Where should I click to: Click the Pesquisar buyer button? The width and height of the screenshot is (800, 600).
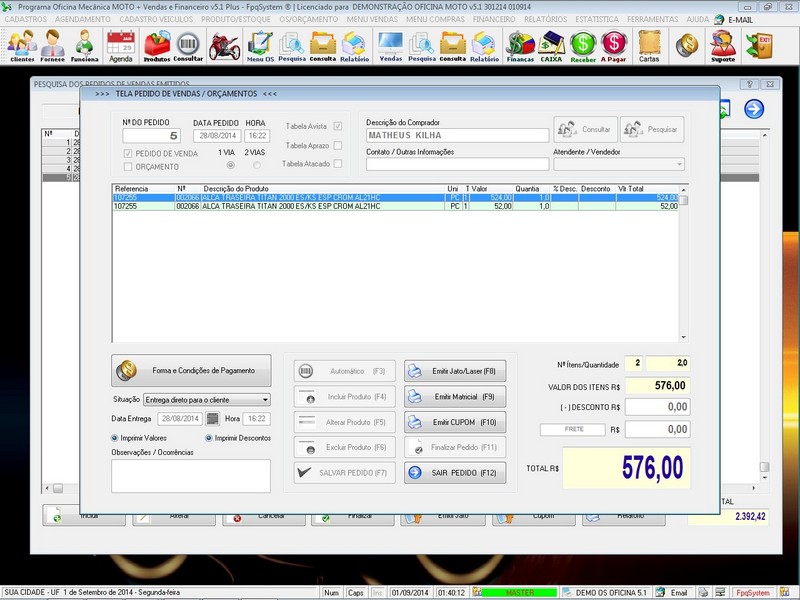coord(652,129)
